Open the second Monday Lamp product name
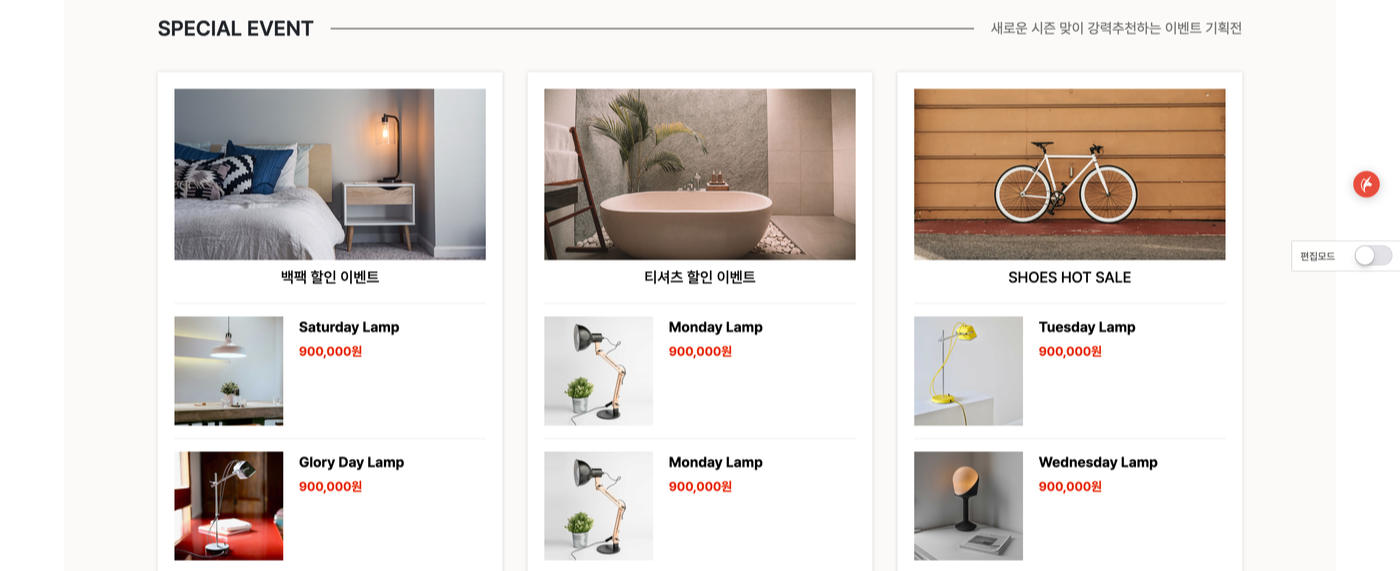Screen dimensions: 1400x571 click(716, 462)
